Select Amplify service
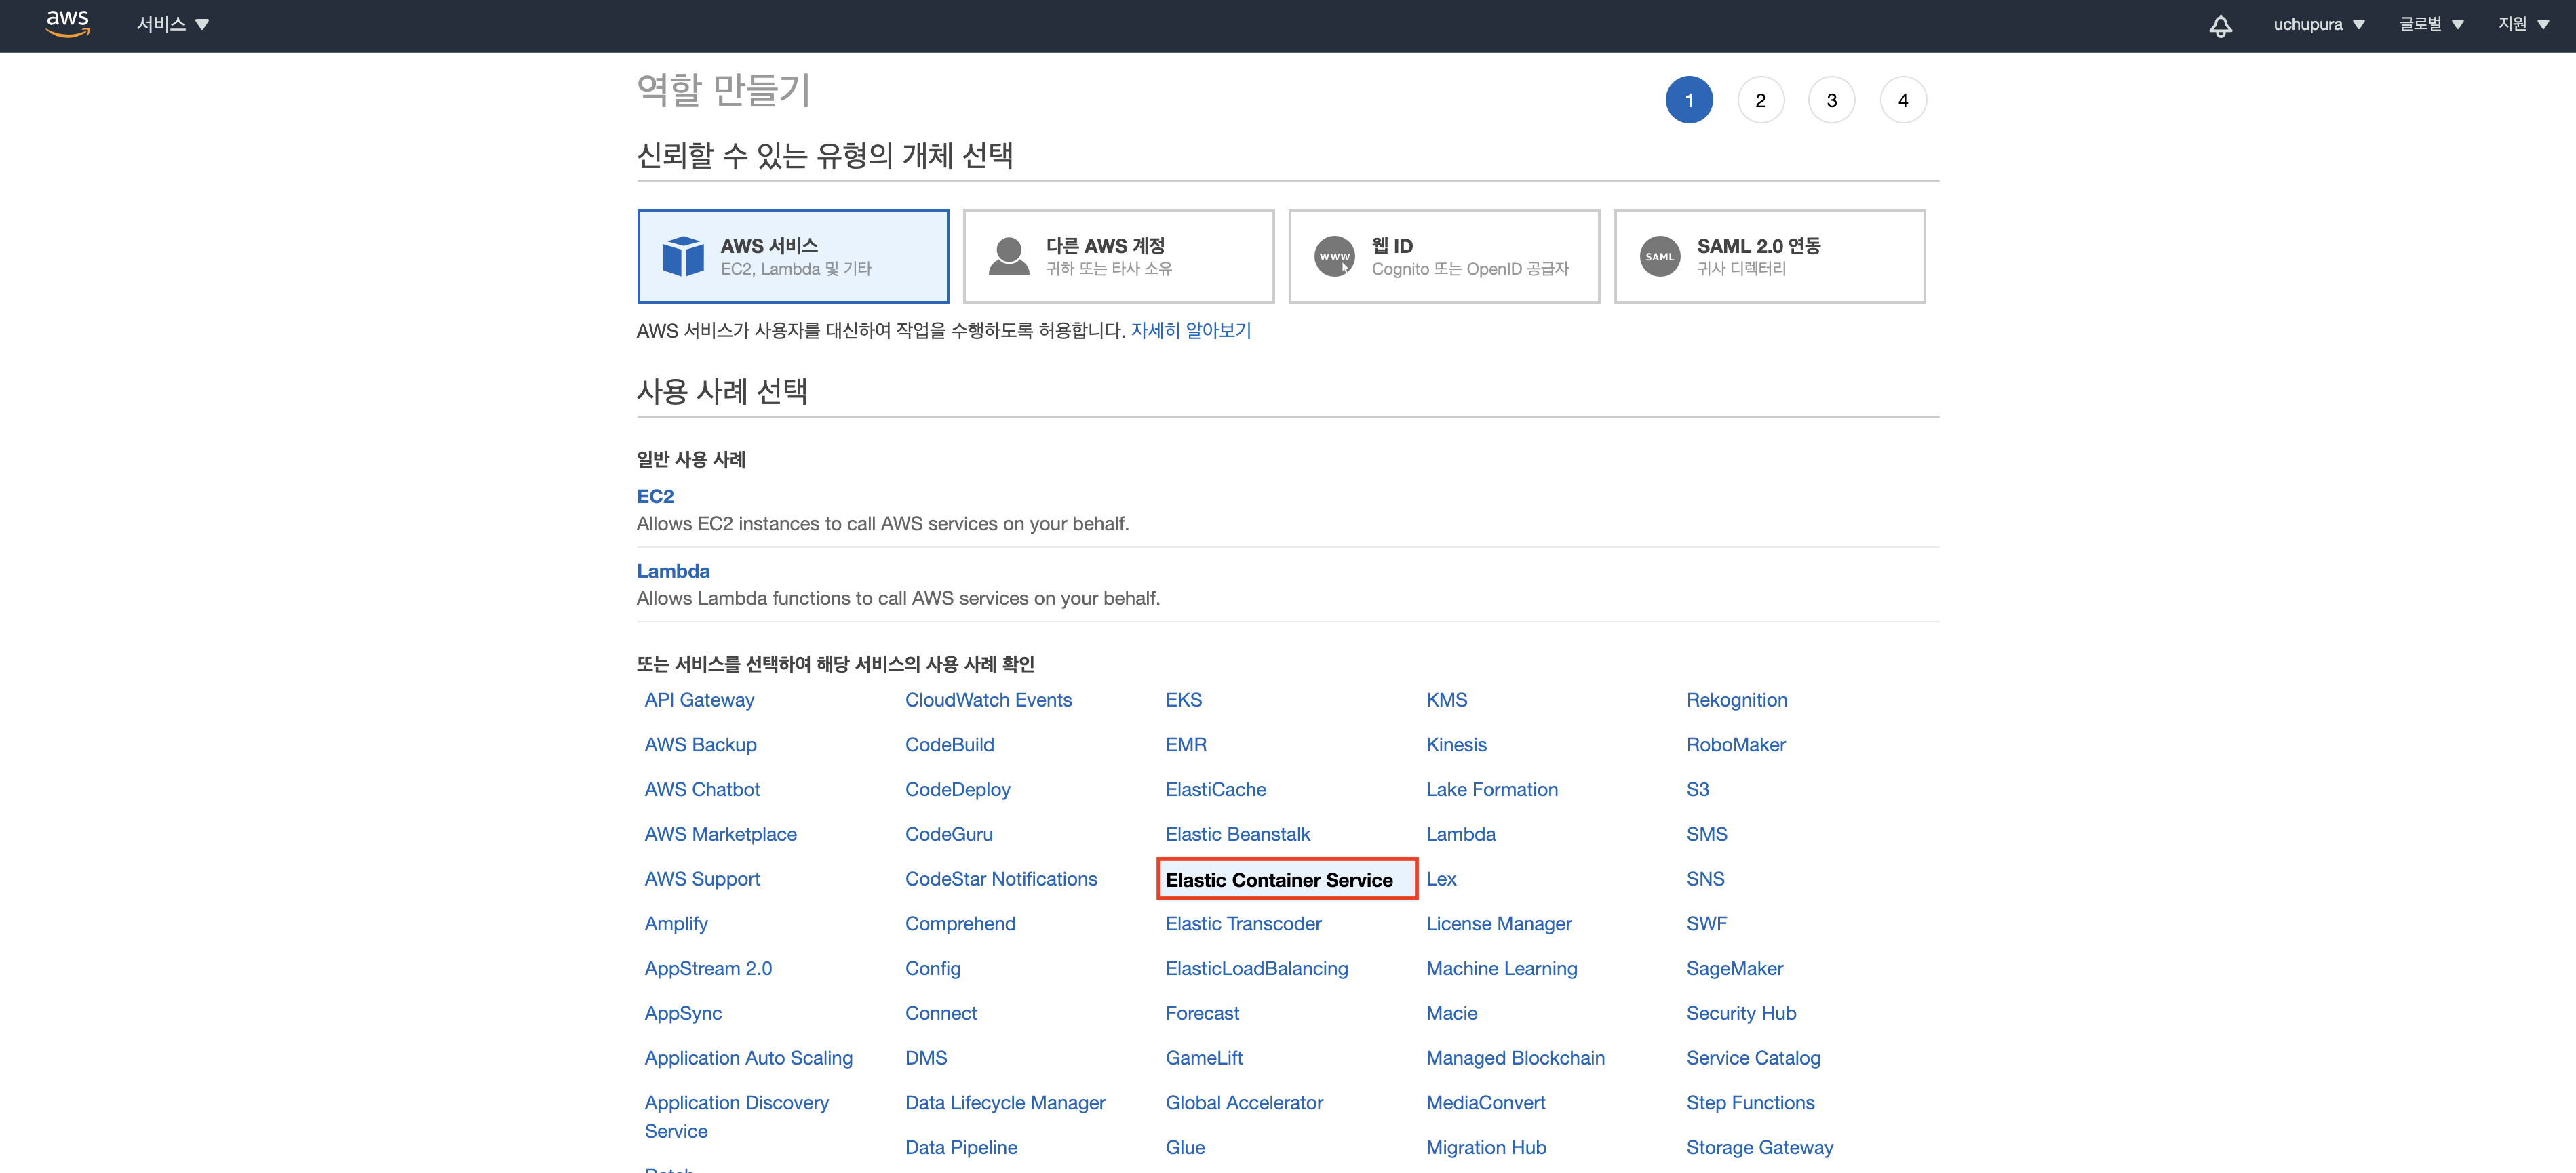Viewport: 2576px width, 1173px height. tap(676, 924)
